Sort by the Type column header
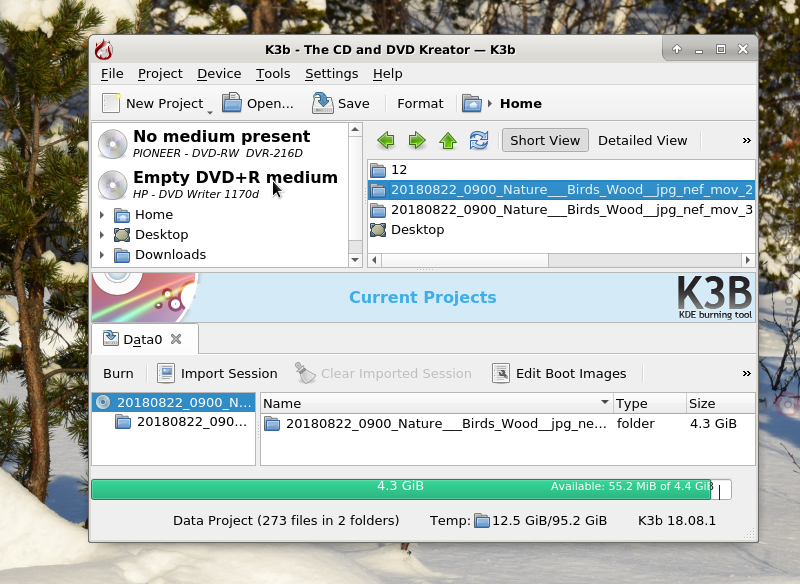Screen dimensions: 800x584 [649, 403]
